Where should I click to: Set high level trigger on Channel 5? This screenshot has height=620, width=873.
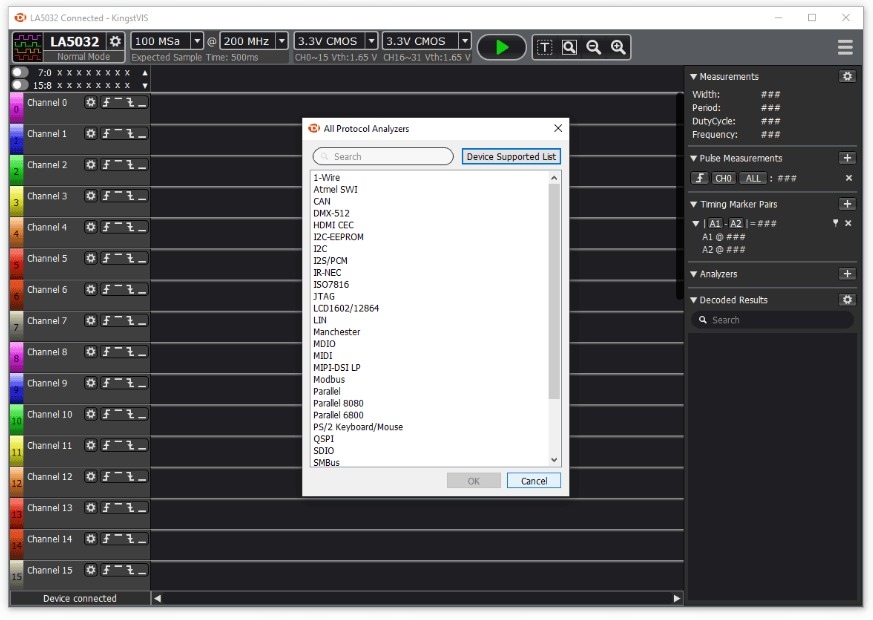coord(119,258)
